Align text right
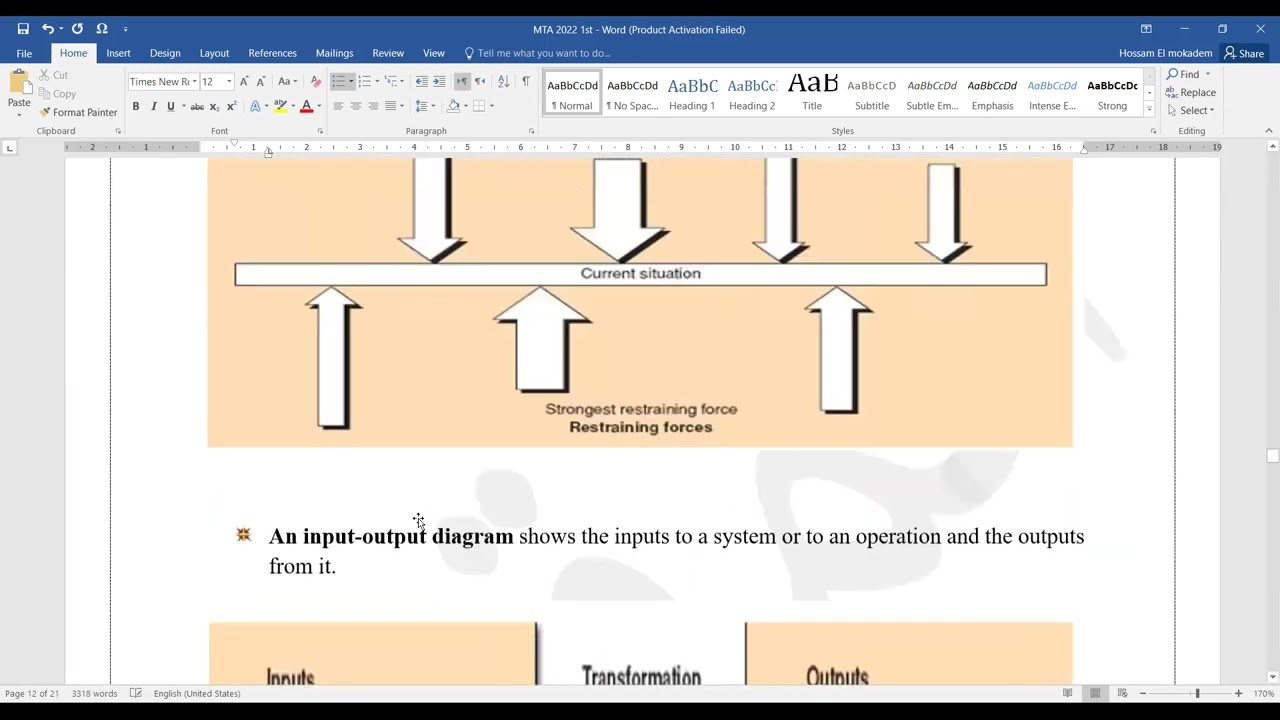This screenshot has height=720, width=1280. pos(373,106)
